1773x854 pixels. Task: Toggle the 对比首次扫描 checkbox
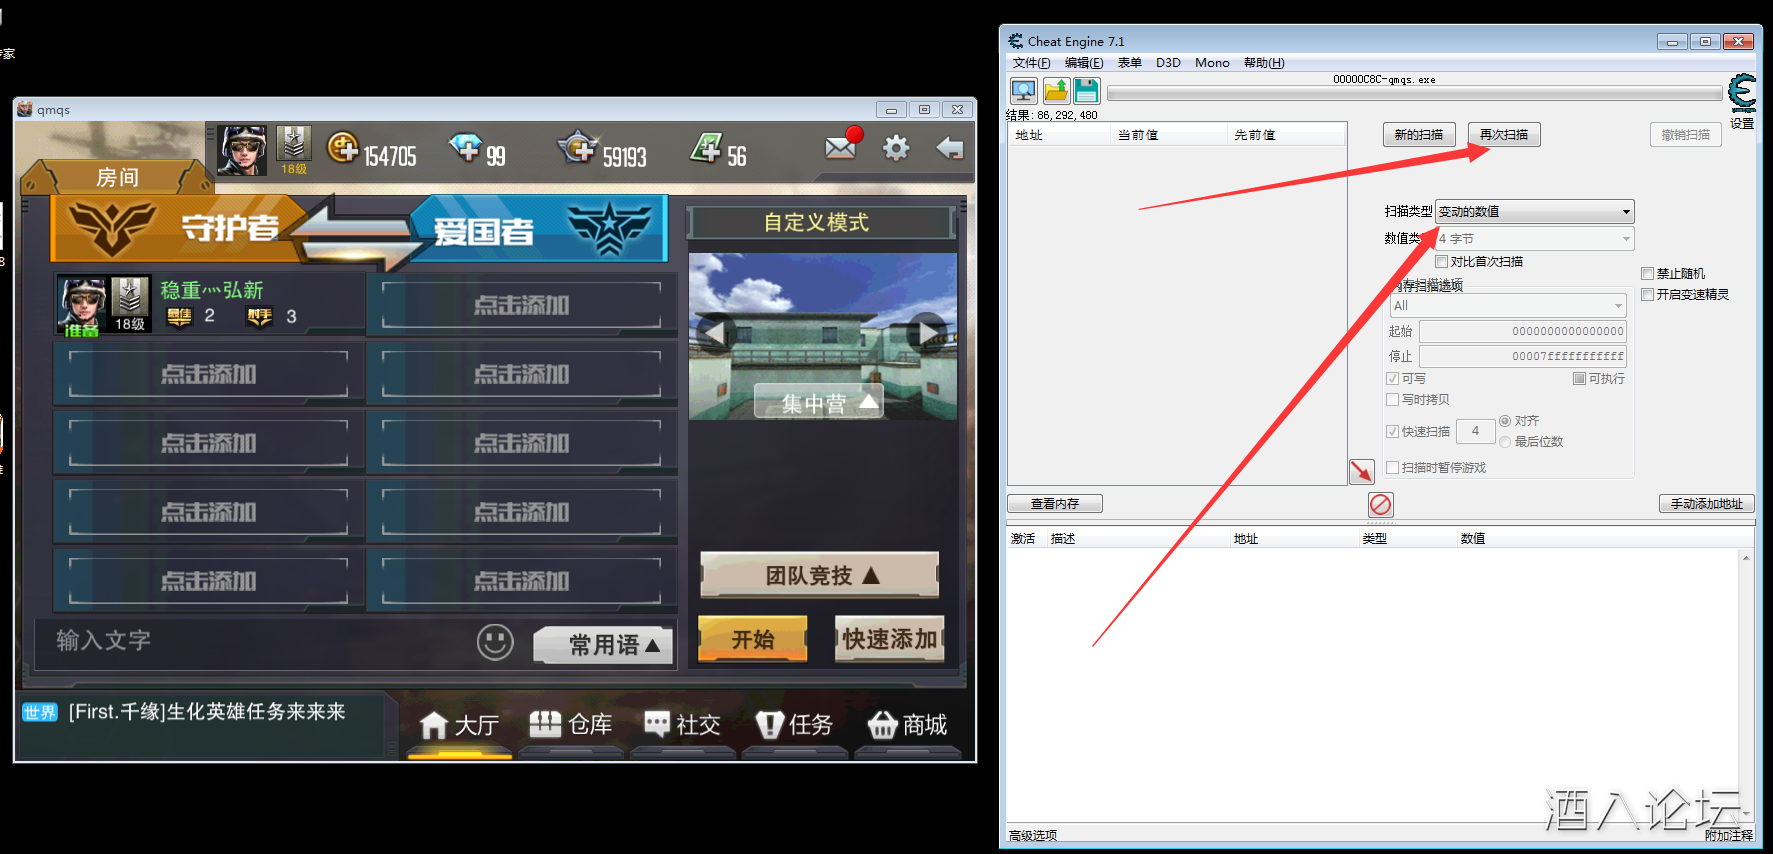click(1442, 262)
